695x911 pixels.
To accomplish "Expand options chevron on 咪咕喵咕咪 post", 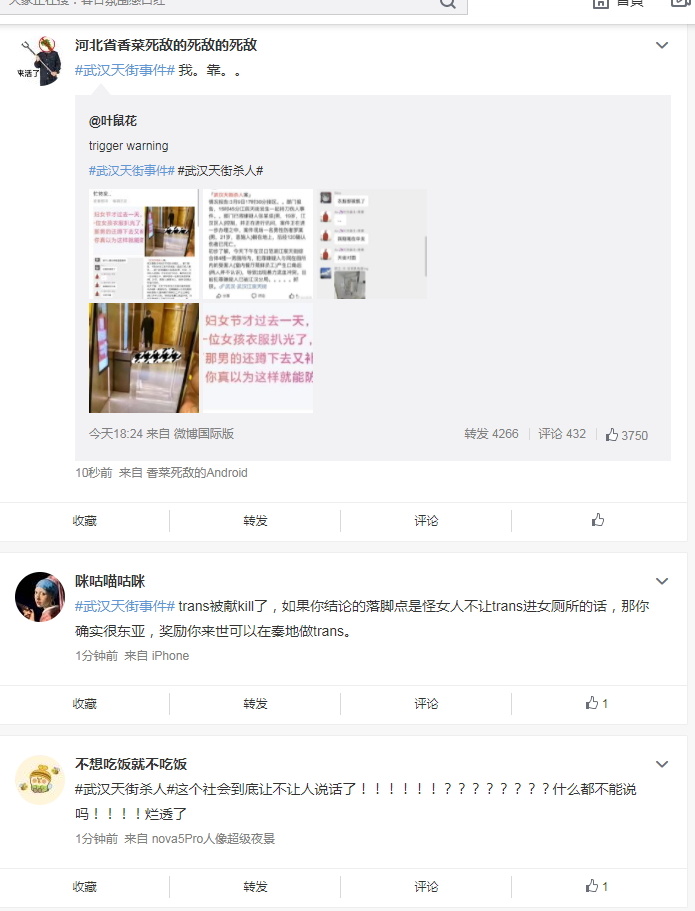I will point(662,582).
